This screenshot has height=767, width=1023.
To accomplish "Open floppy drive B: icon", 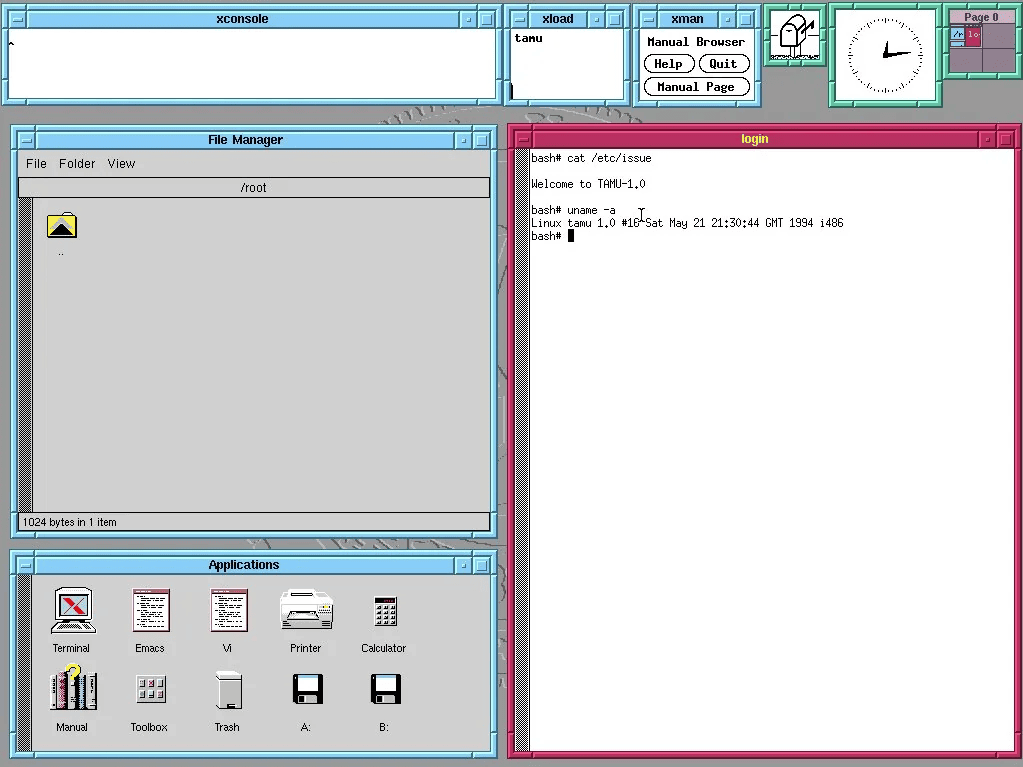I will [386, 689].
